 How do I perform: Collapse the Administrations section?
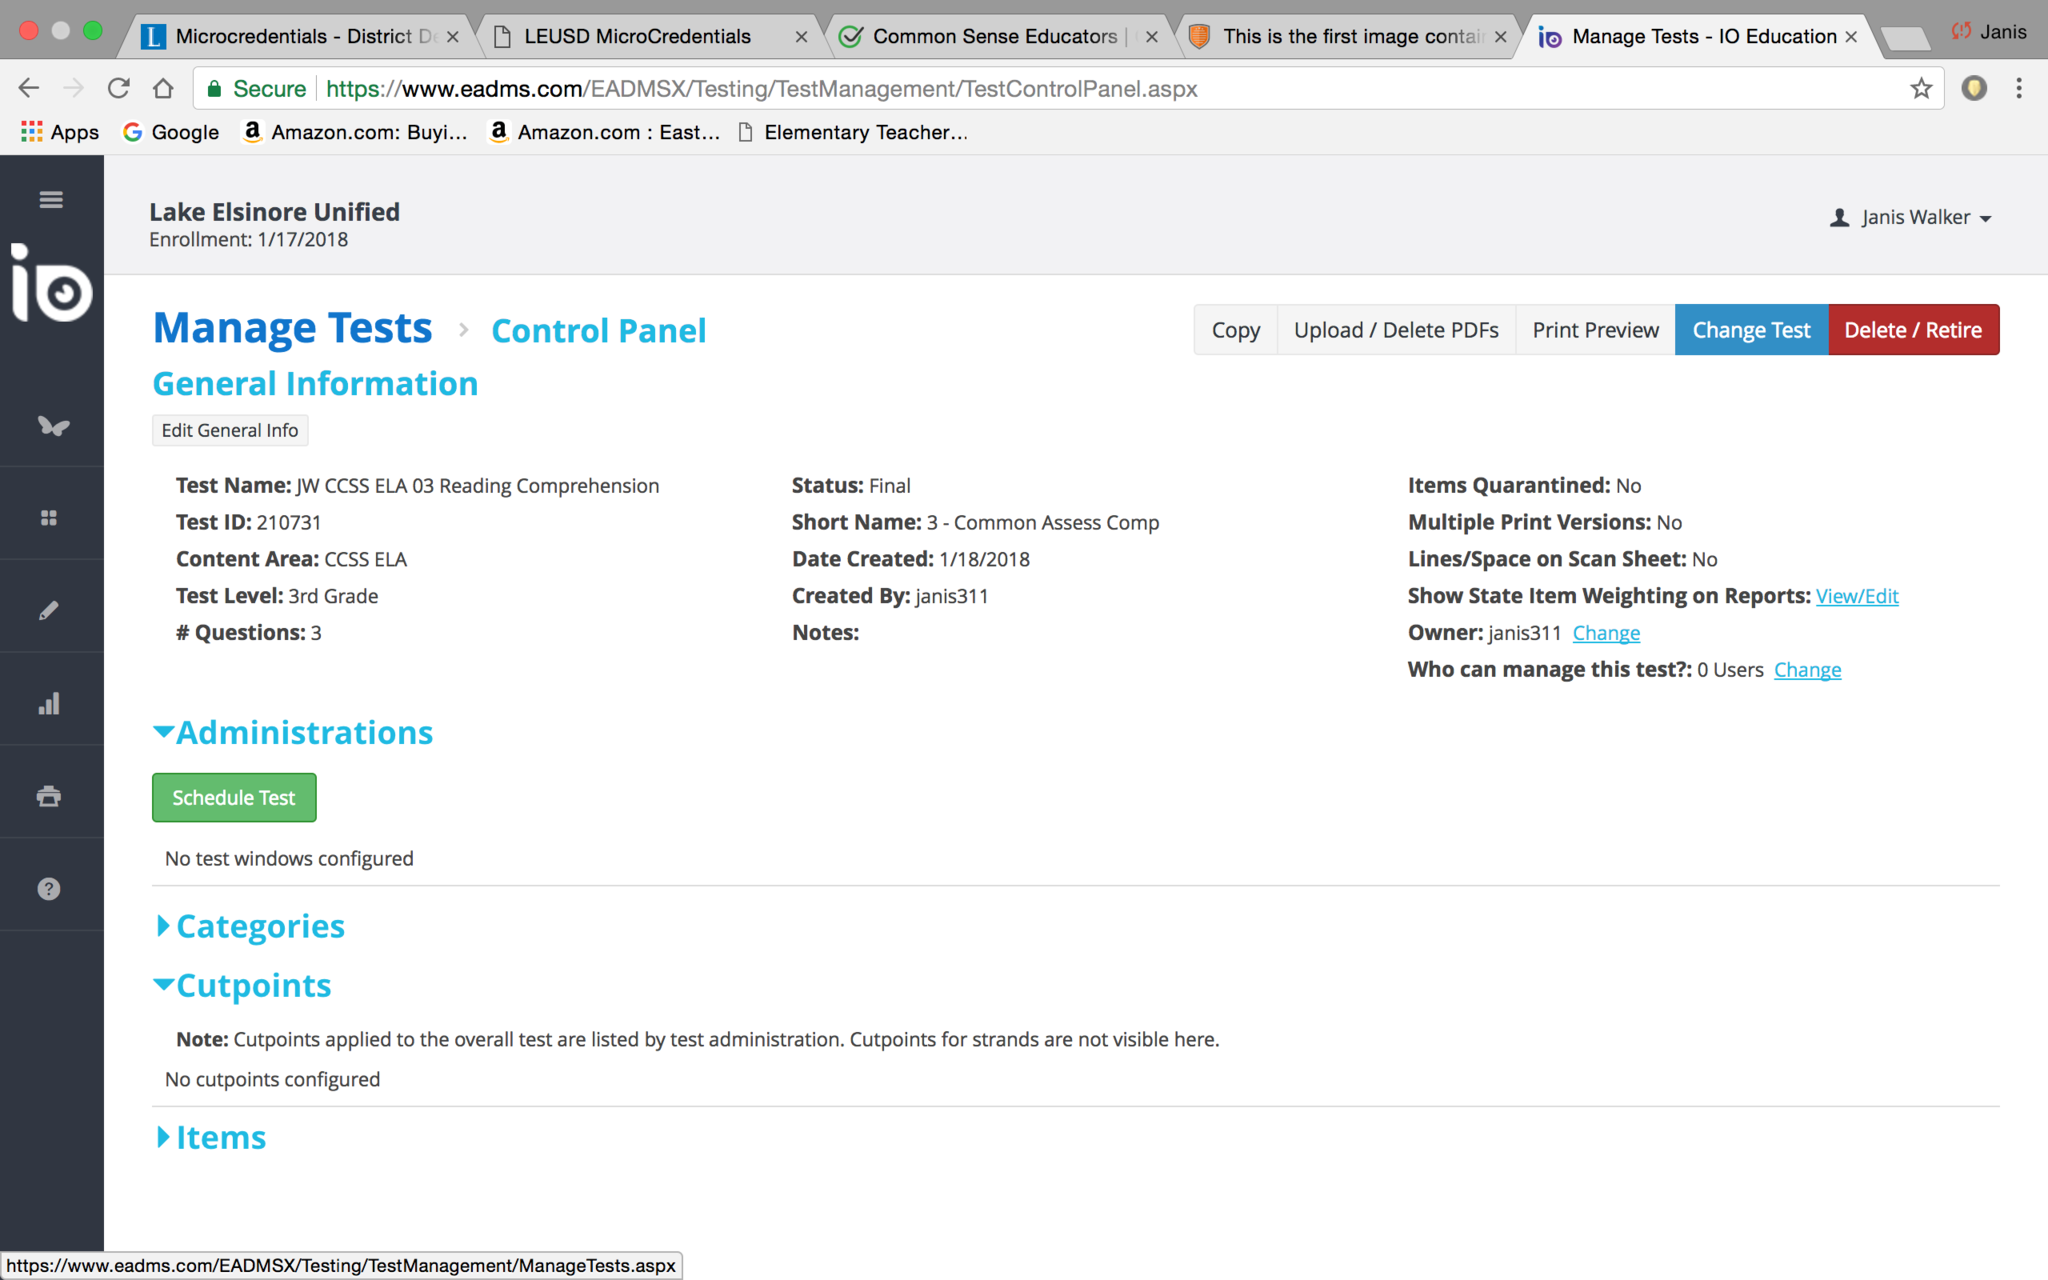click(x=293, y=733)
